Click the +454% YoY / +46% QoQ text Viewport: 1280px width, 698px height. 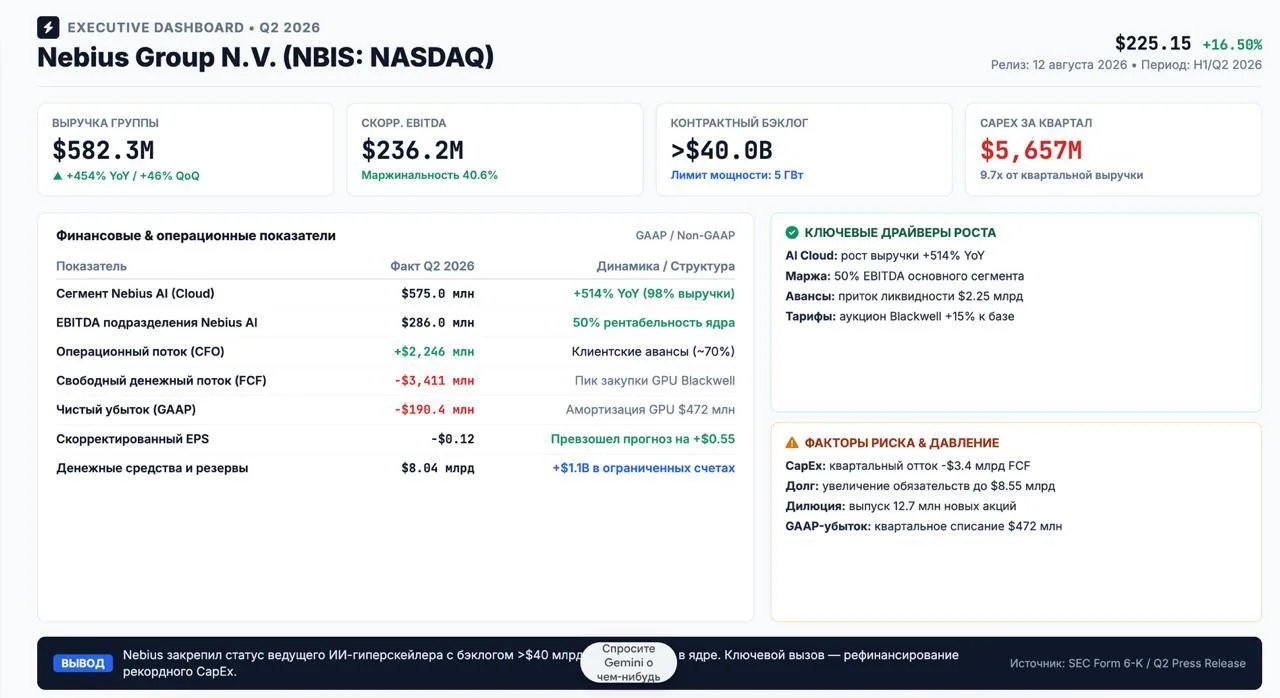pos(132,176)
